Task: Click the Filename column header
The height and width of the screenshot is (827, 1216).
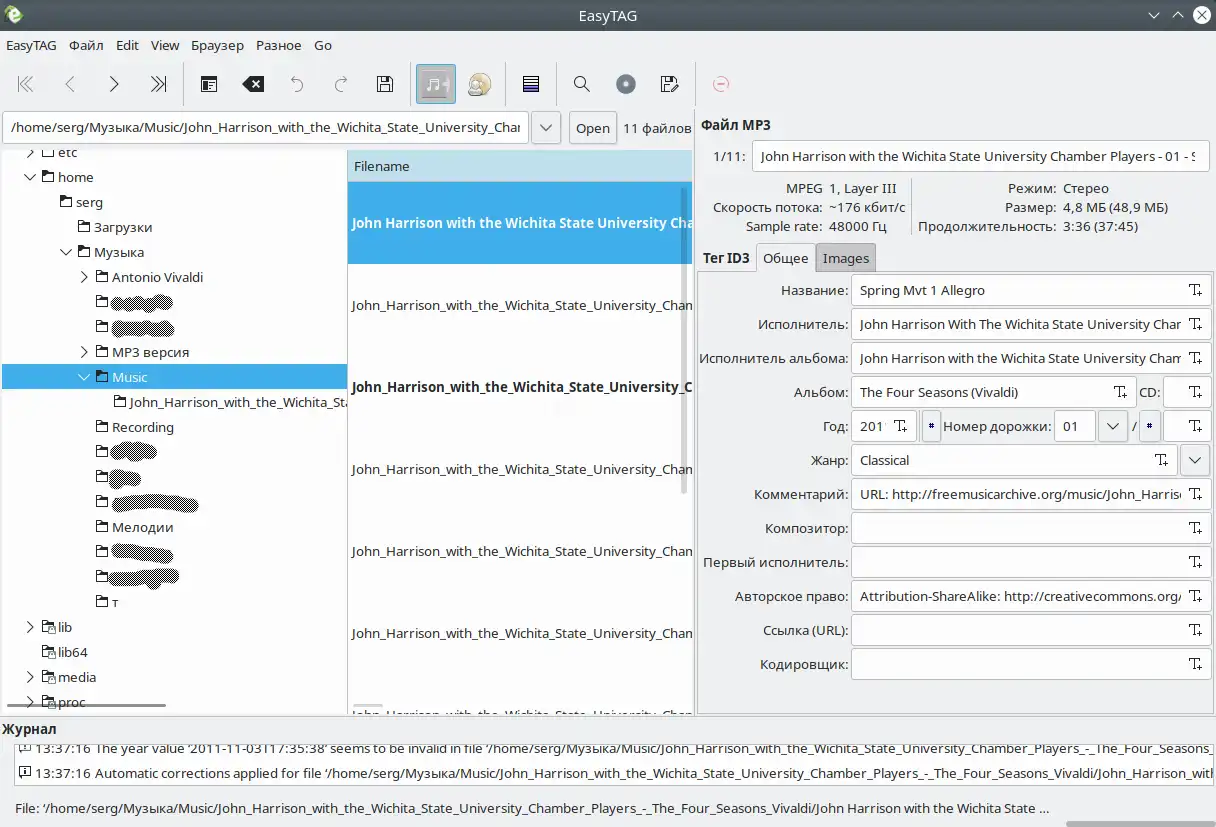Action: 520,166
